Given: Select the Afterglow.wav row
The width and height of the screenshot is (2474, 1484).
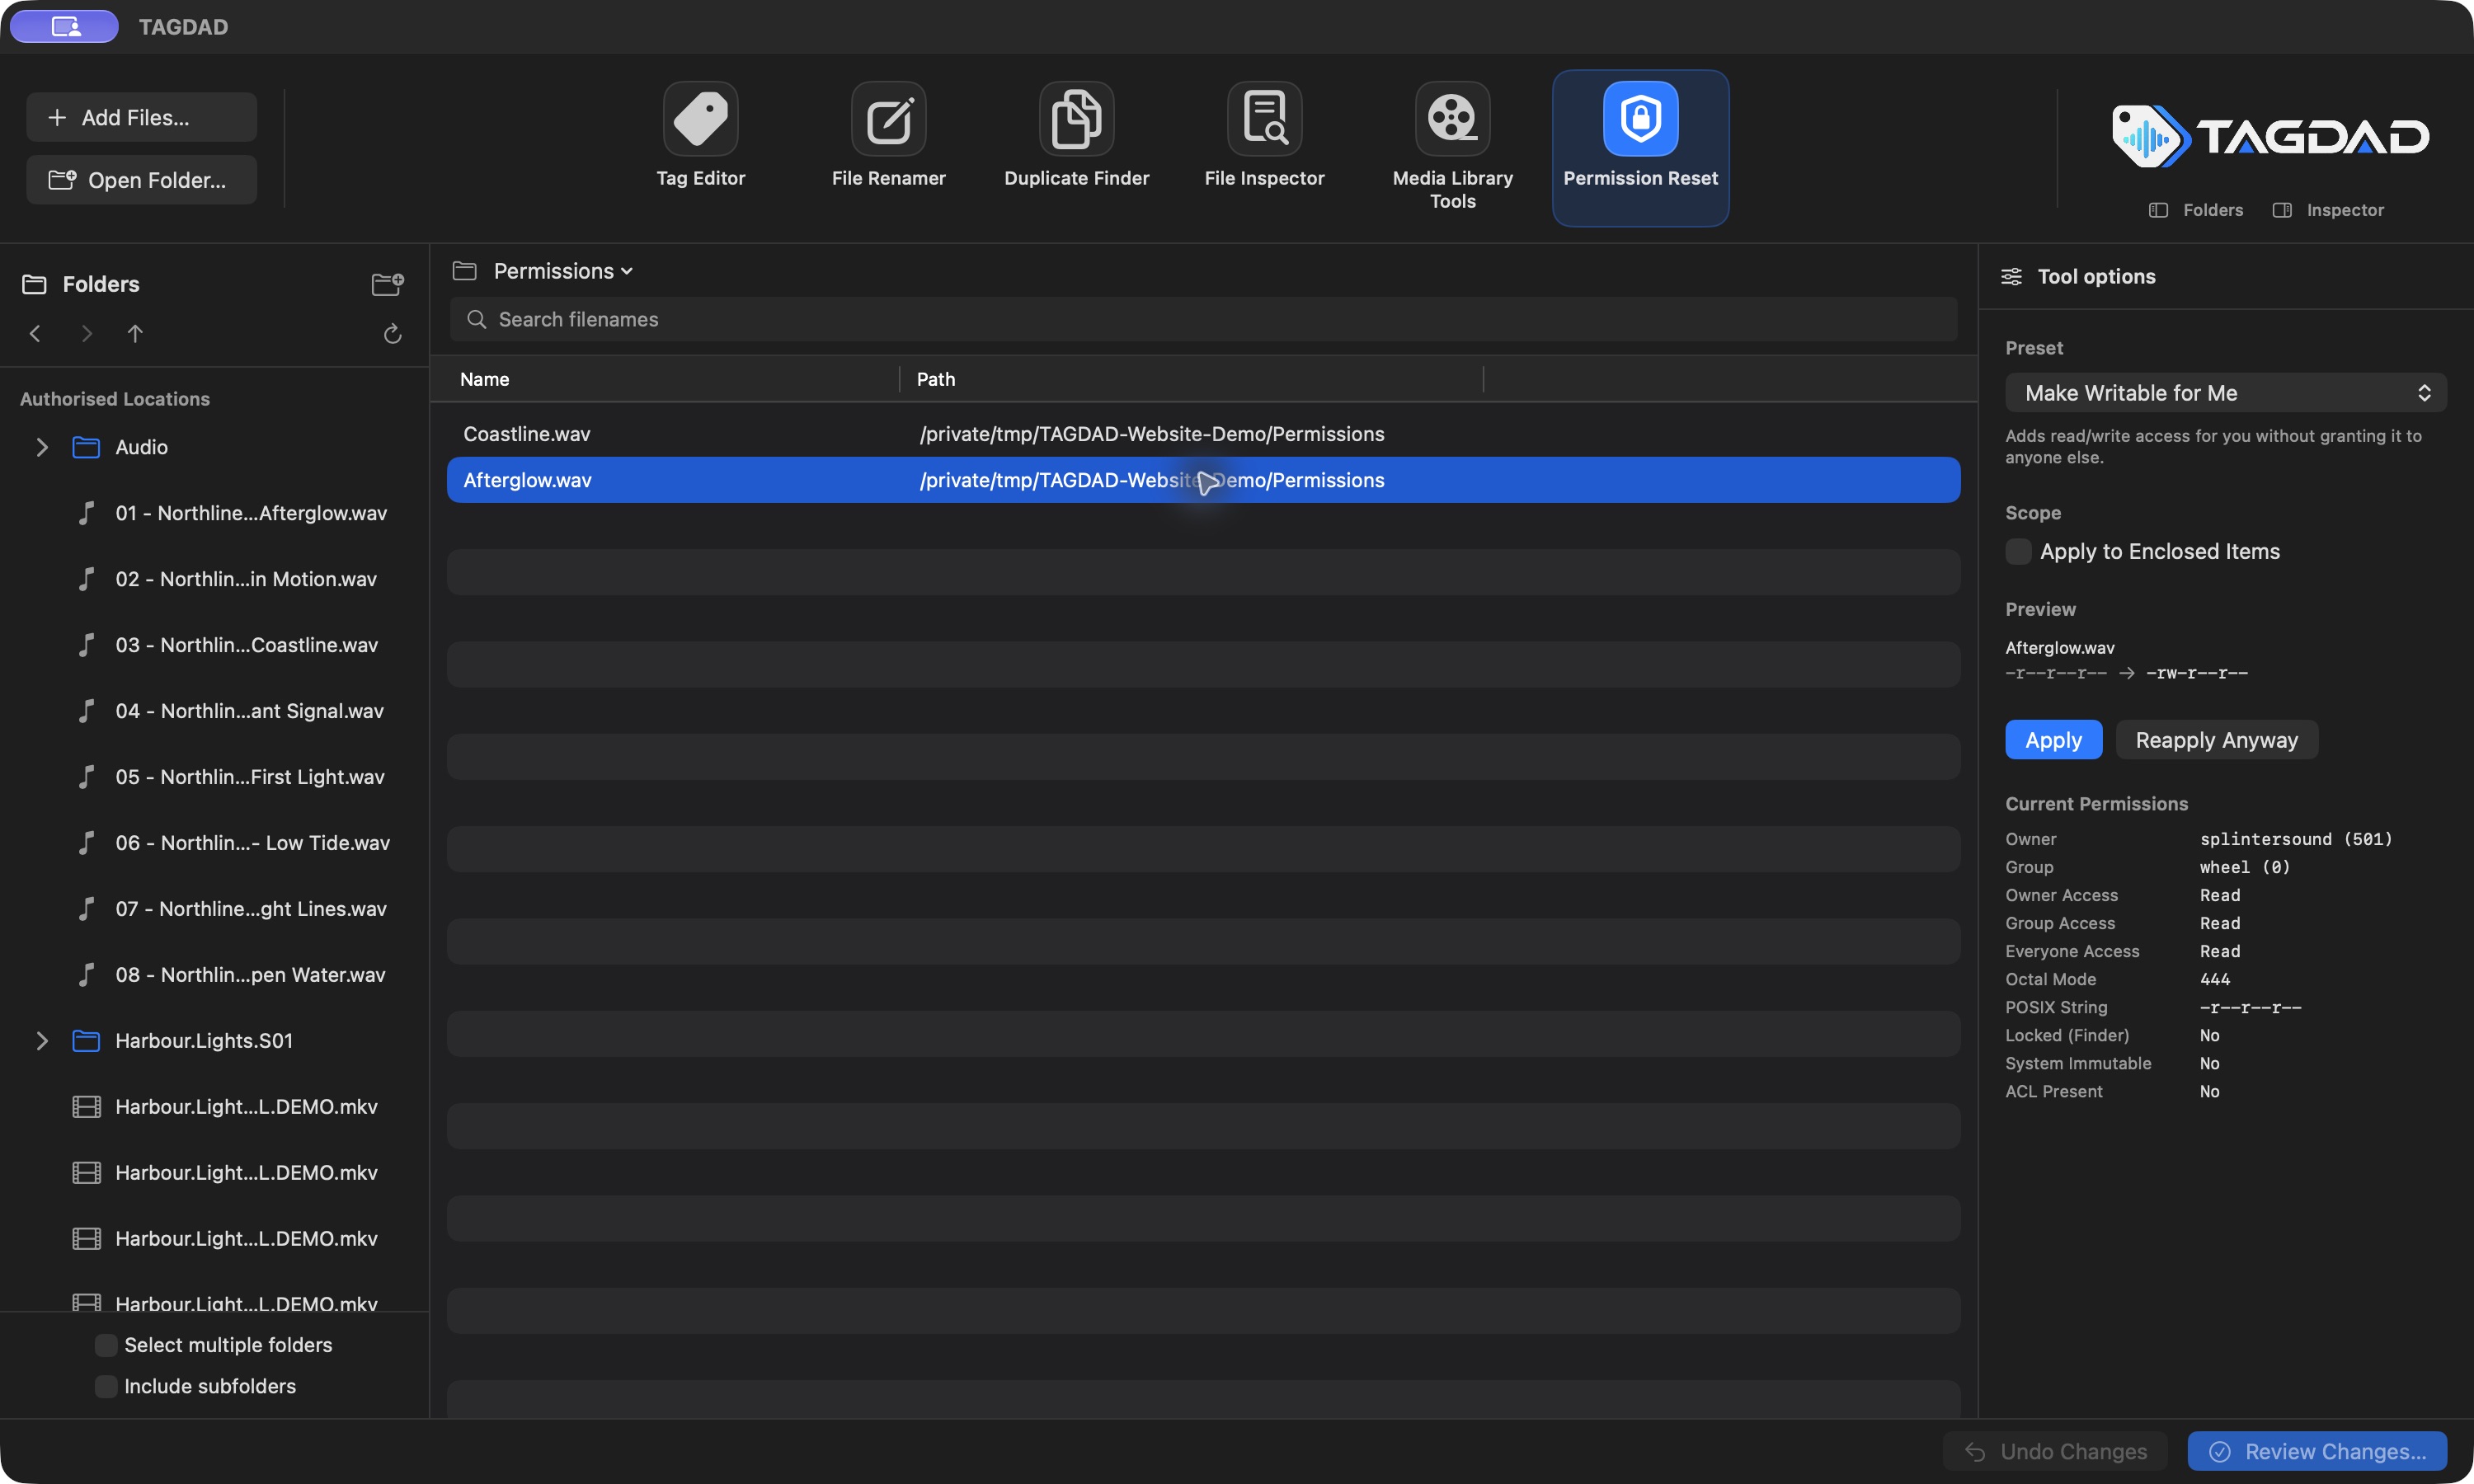Looking at the screenshot, I should [x=1203, y=480].
